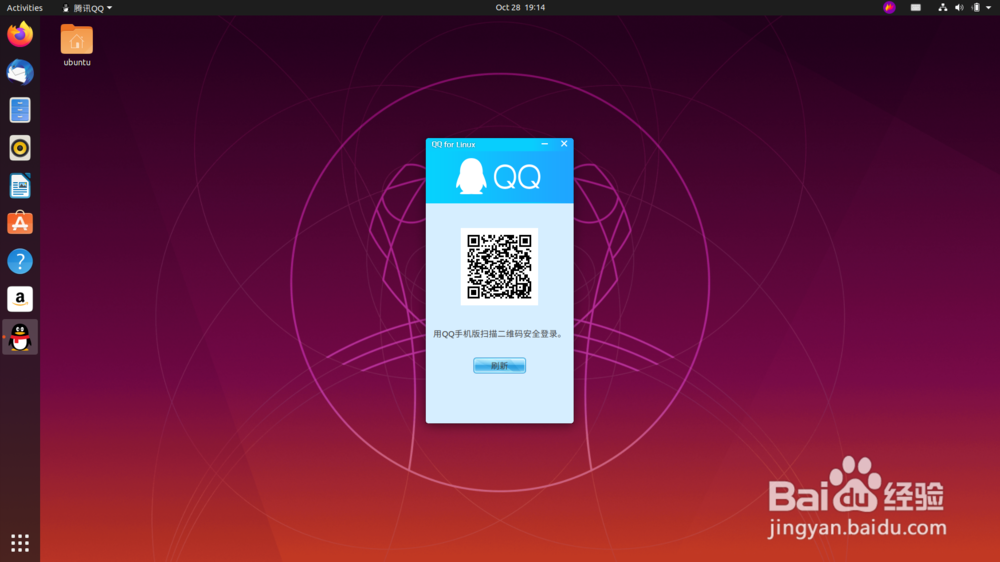The height and width of the screenshot is (562, 1000).
Task: Click the login QR code image
Action: click(499, 267)
